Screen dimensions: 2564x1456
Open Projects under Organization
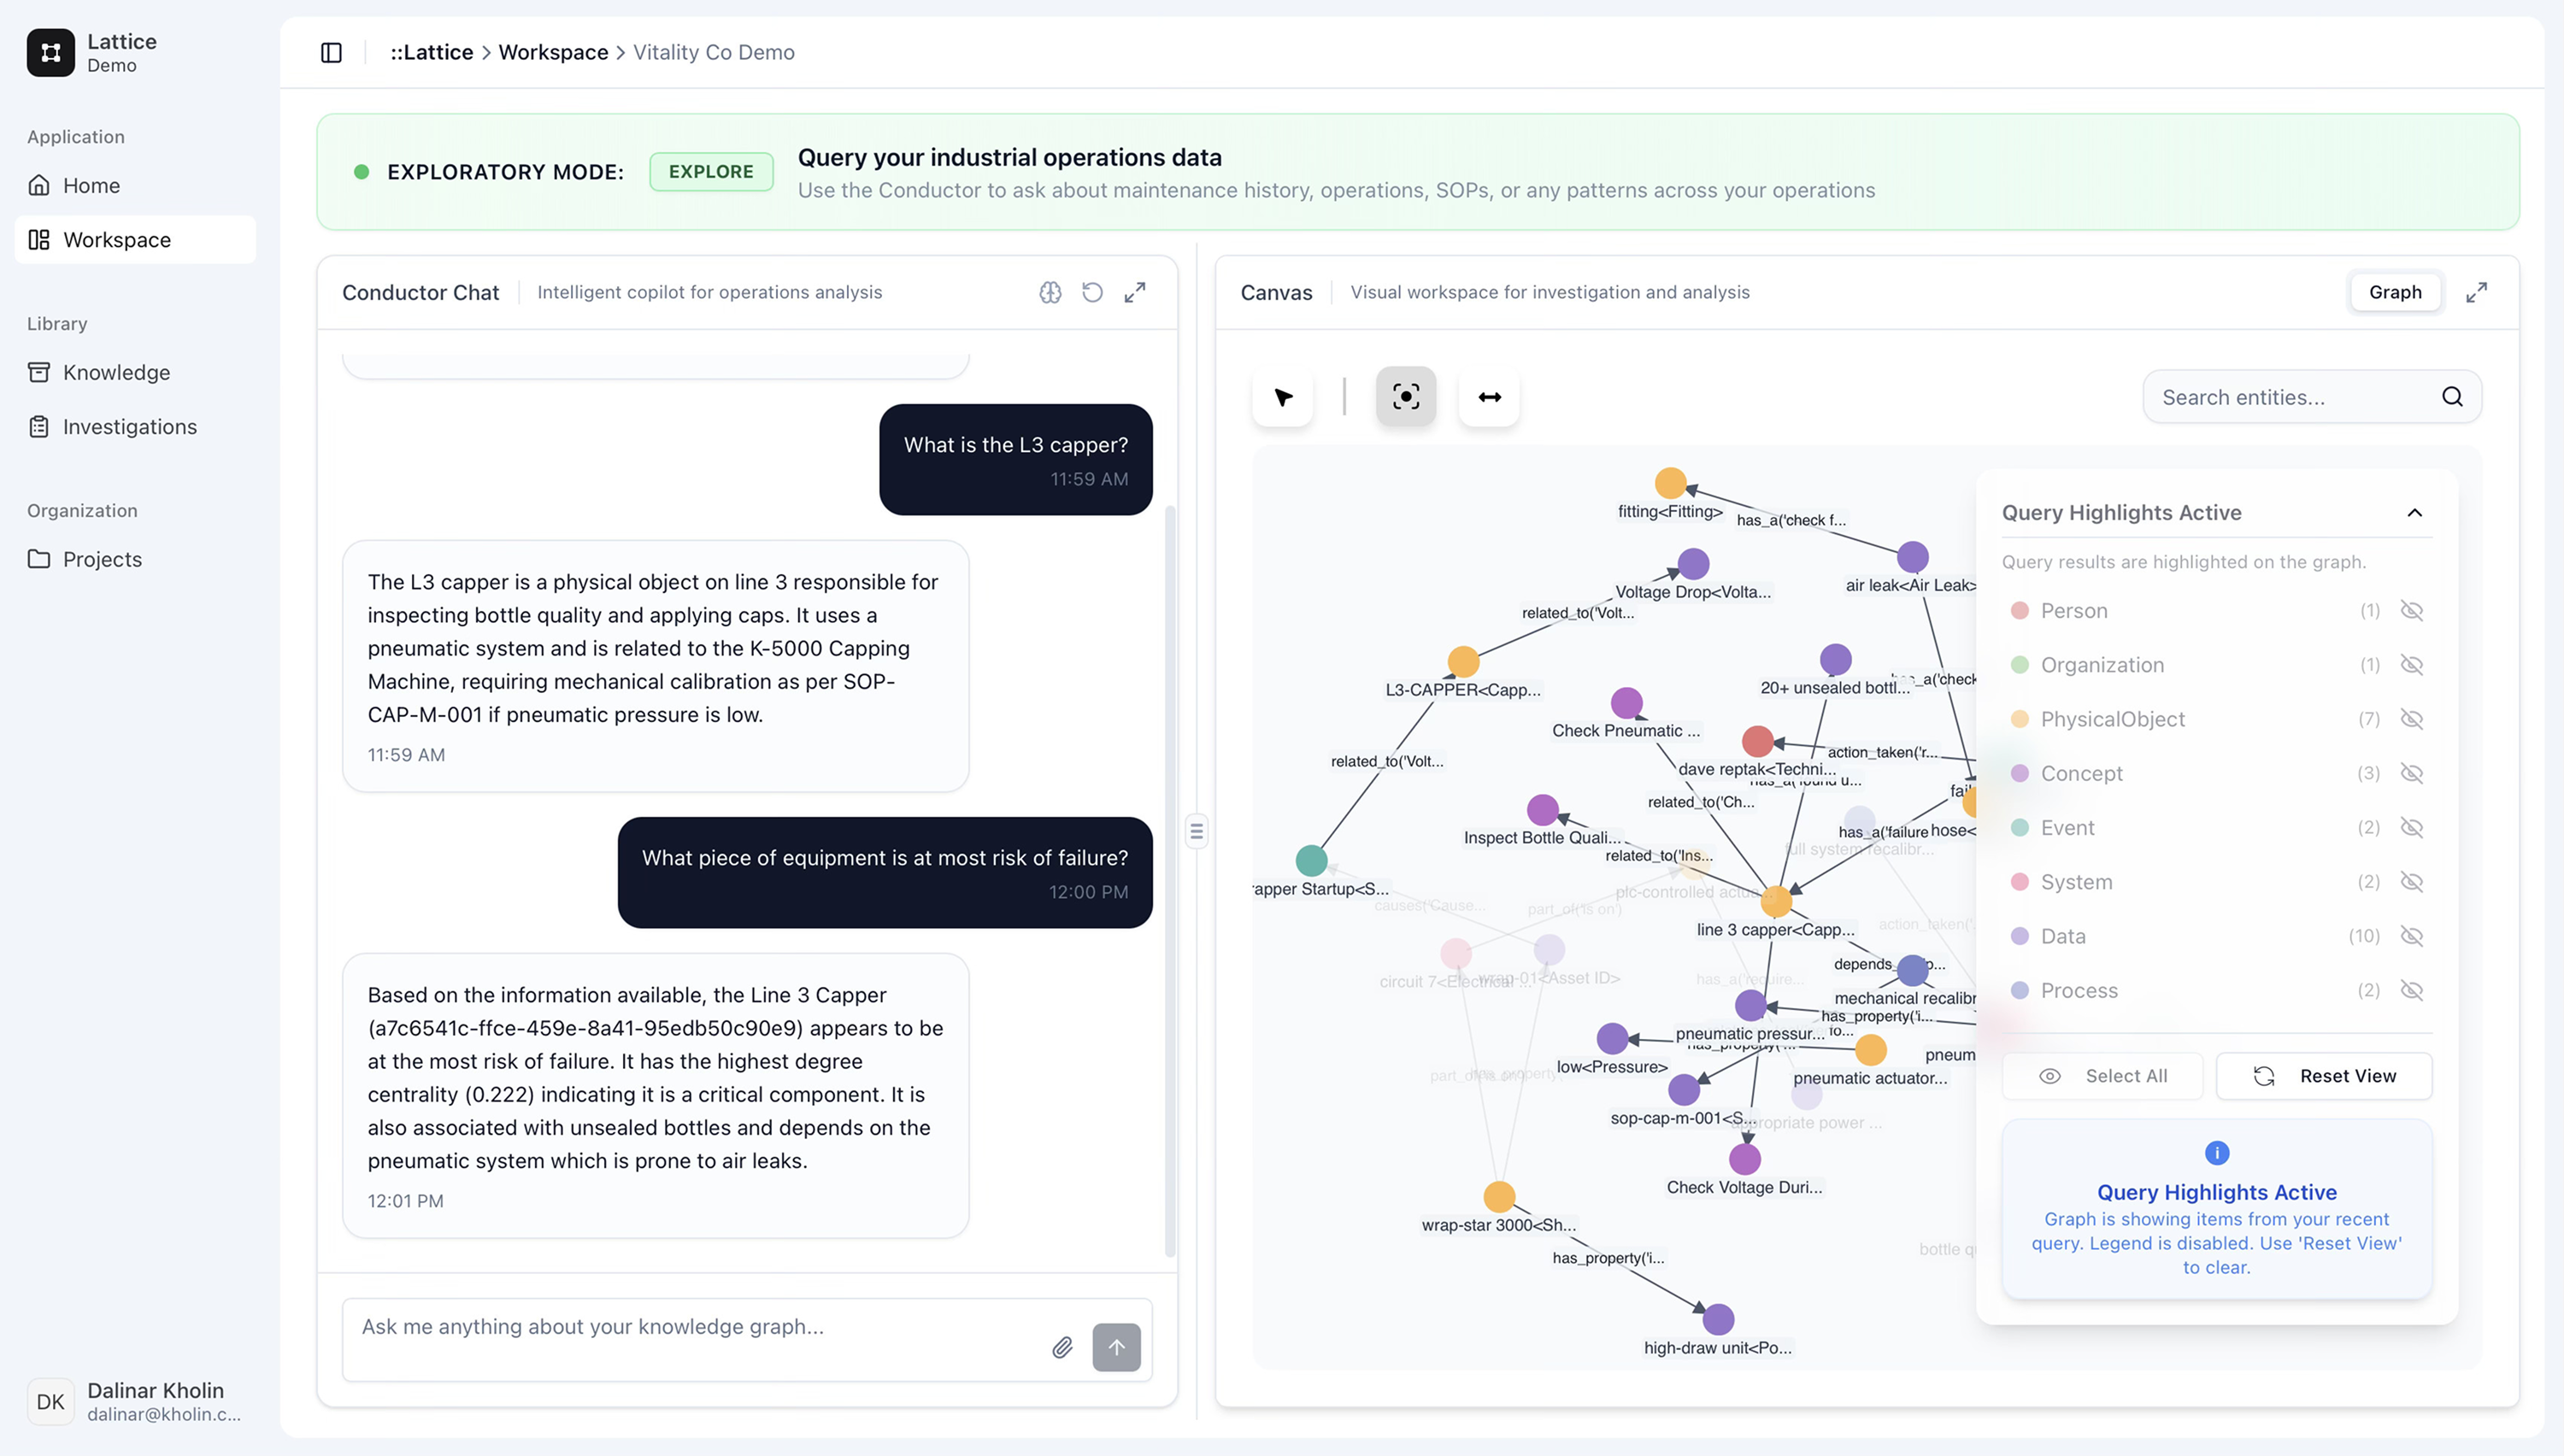(x=135, y=559)
